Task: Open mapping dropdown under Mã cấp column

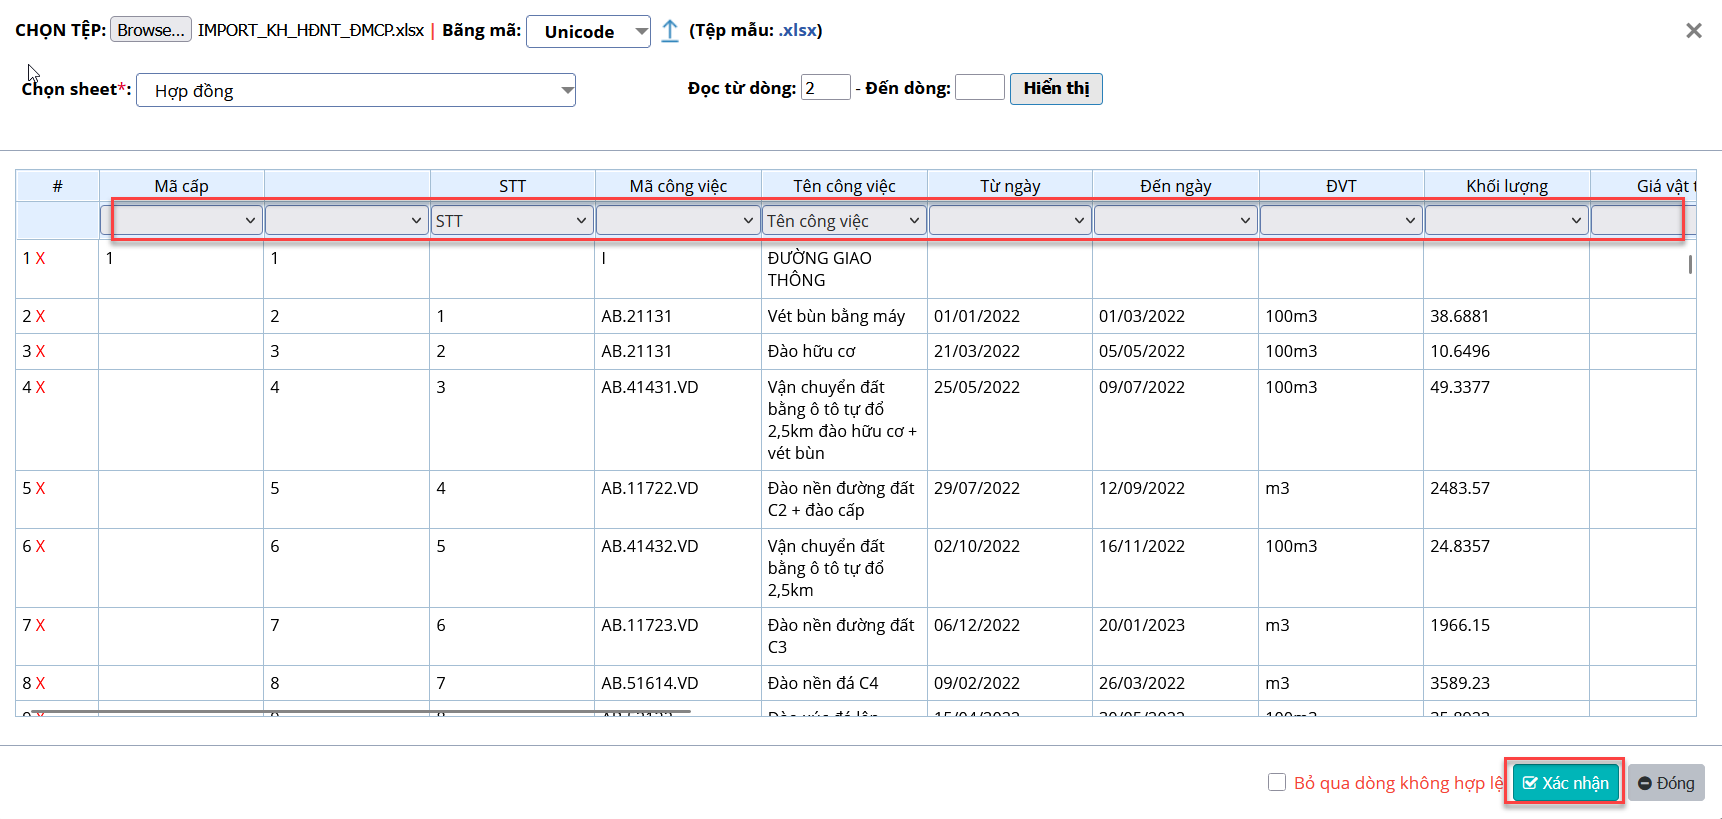Action: tap(182, 220)
